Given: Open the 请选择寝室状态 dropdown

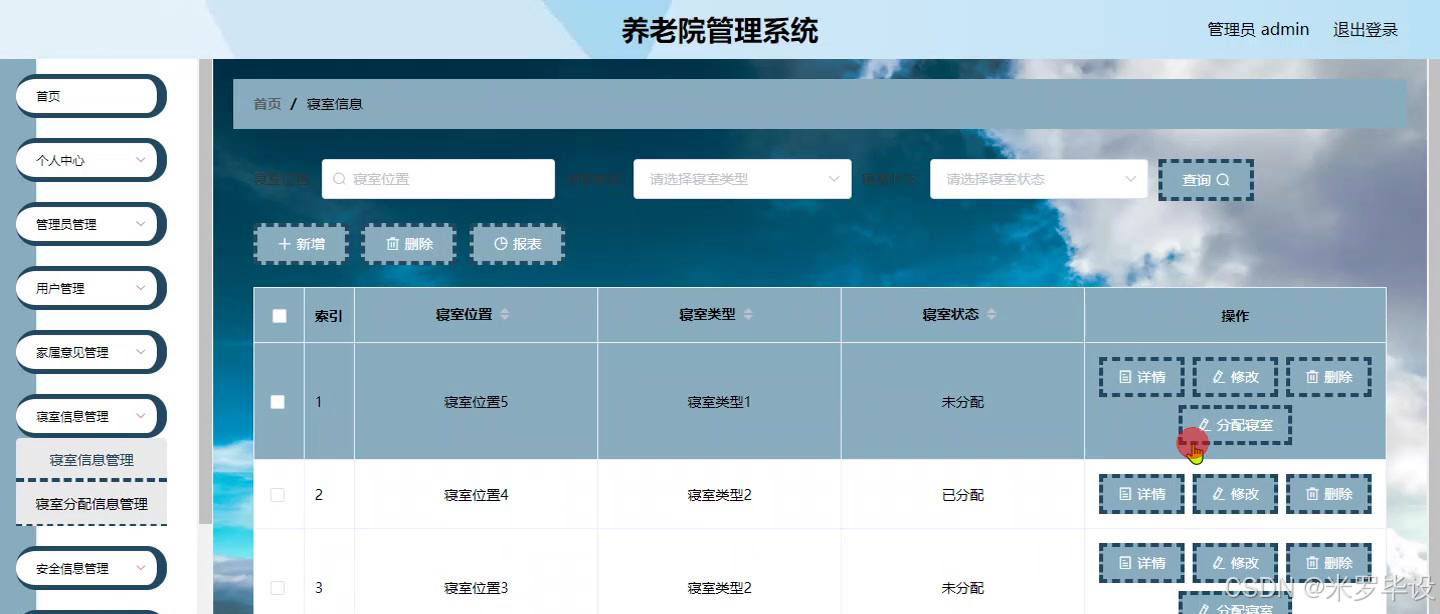Looking at the screenshot, I should pos(1037,178).
